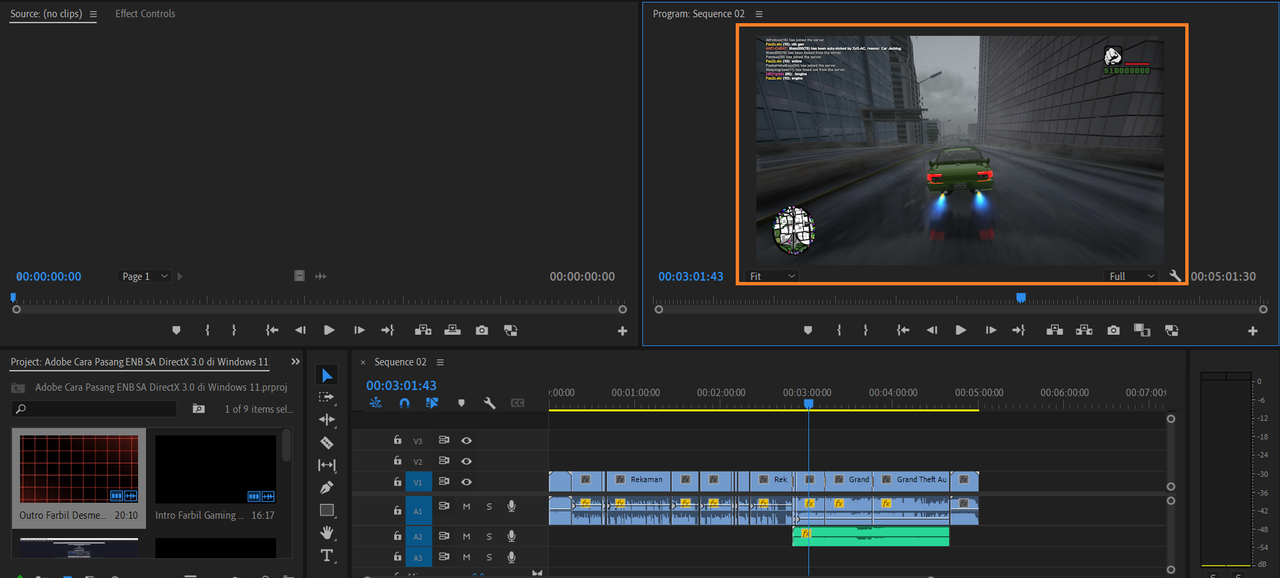Expand hidden Project panel tabs chevron
The width and height of the screenshot is (1280, 578).
click(x=295, y=362)
